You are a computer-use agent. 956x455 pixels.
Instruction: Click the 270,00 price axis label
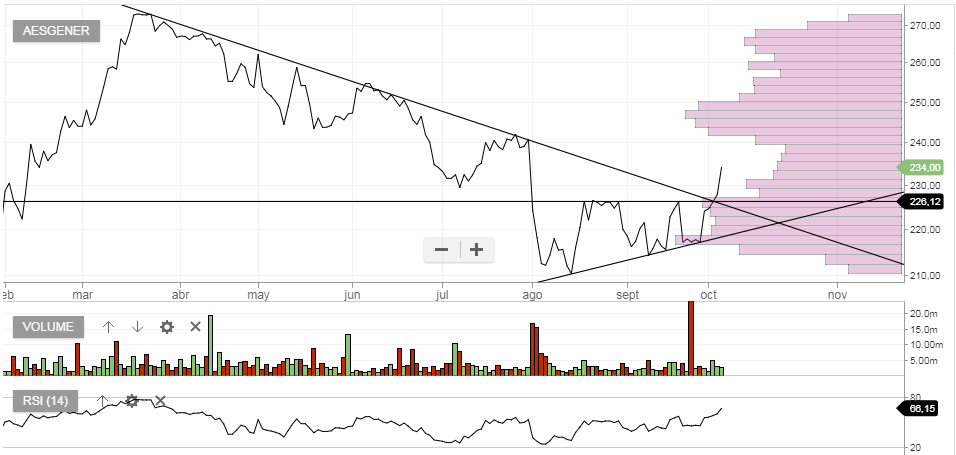[926, 26]
